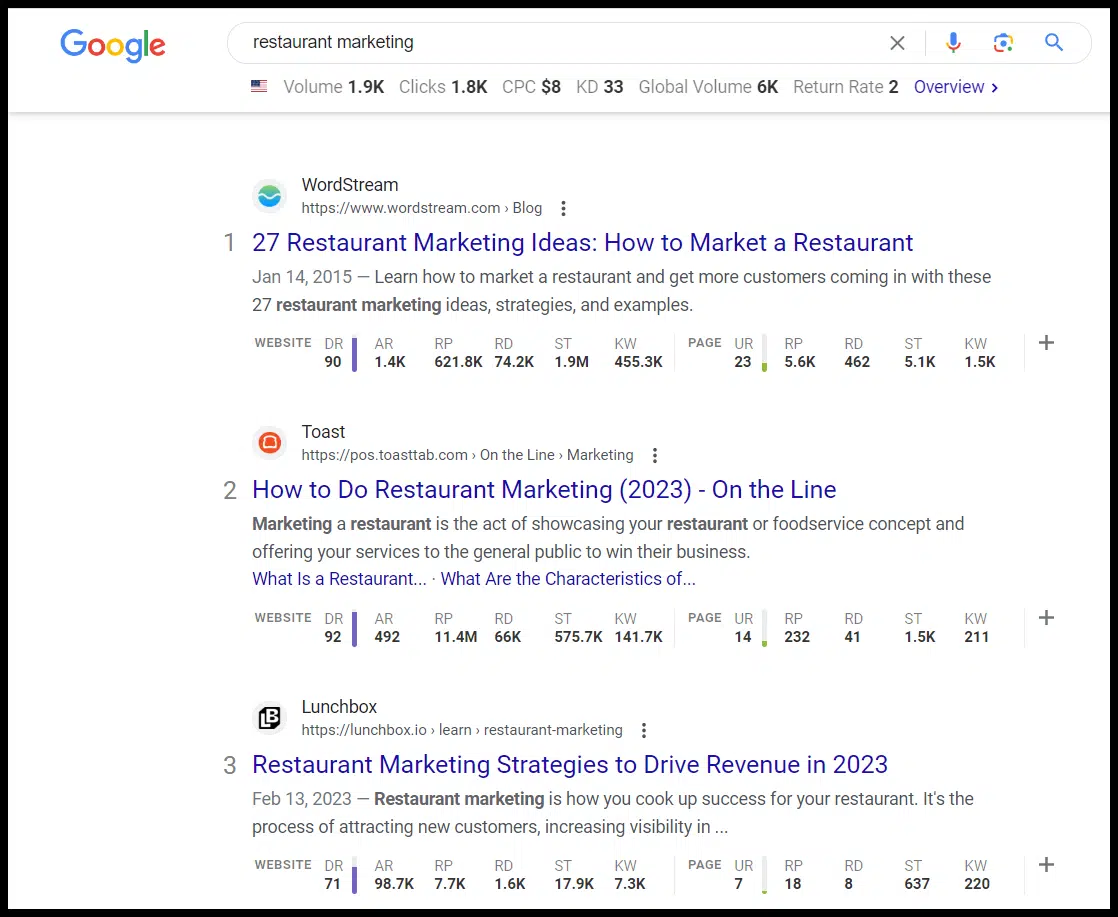Click the Lunchbox site favicon

(x=269, y=717)
